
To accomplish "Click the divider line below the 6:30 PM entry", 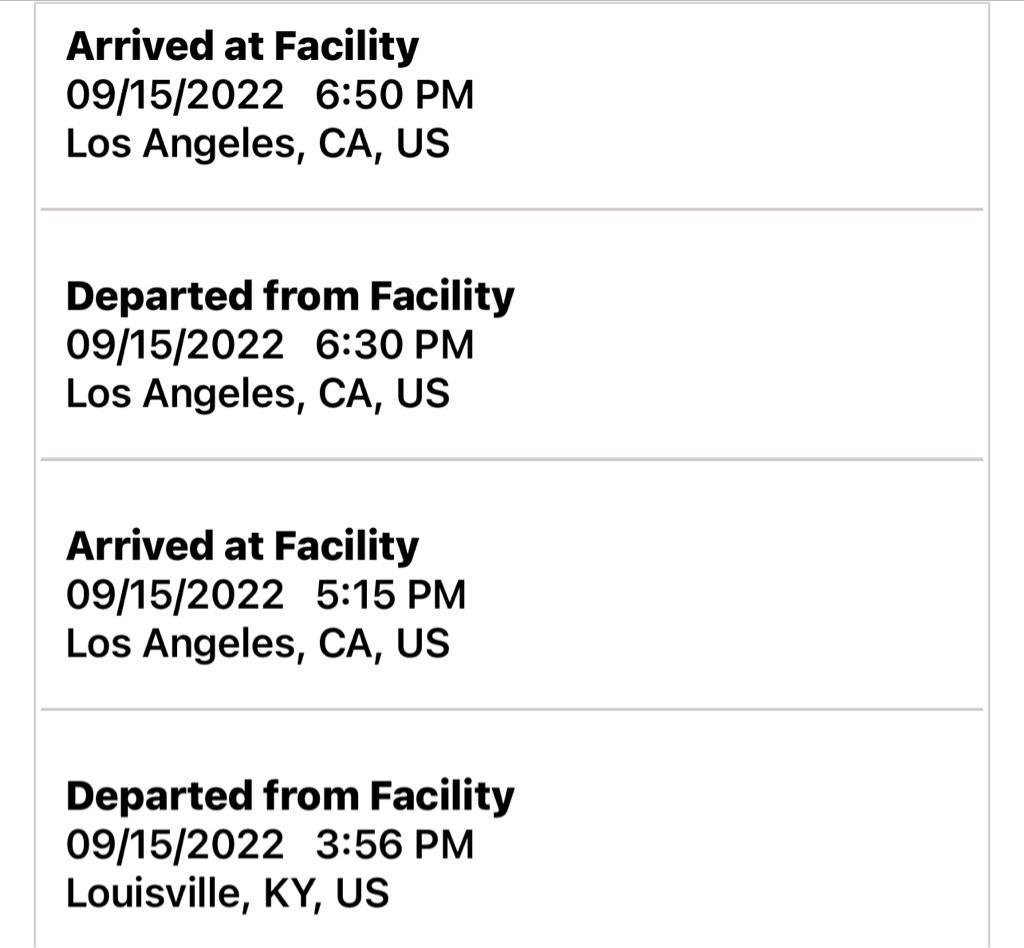I will click(x=512, y=460).
